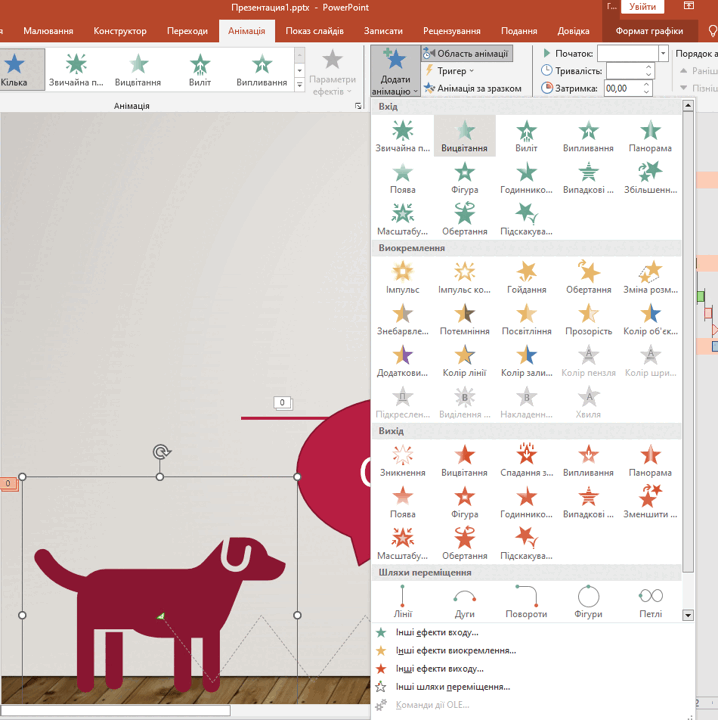This screenshot has width=718, height=720.
Task: Choose the Масштабування entrance effect
Action: (x=402, y=219)
